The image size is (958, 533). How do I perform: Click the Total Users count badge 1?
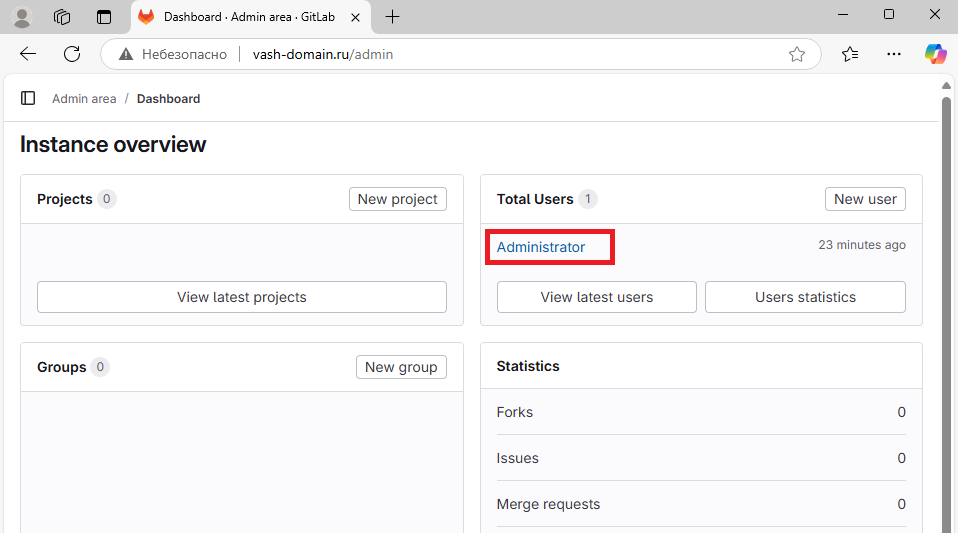coord(588,199)
